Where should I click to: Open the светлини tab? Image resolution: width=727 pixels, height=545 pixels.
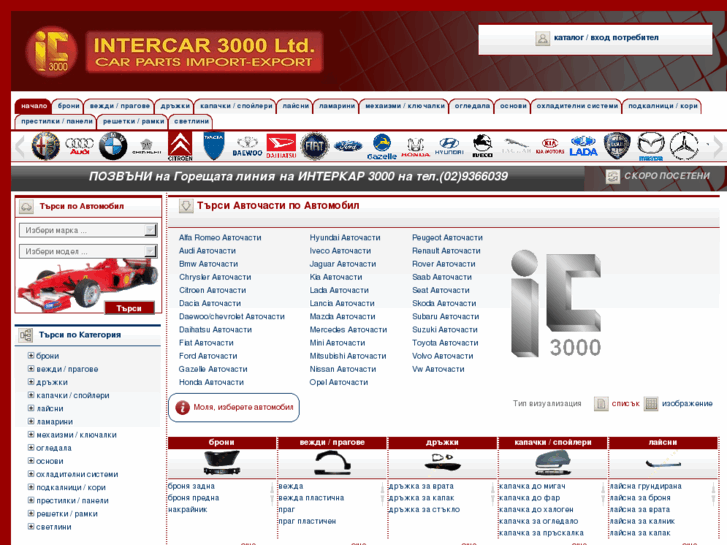191,122
